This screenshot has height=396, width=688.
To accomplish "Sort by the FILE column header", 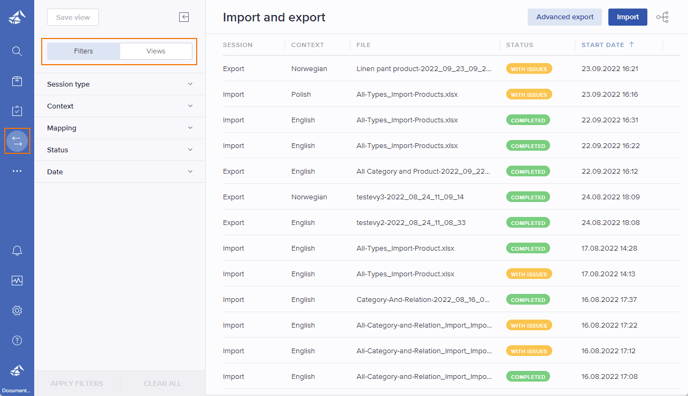I will (363, 45).
